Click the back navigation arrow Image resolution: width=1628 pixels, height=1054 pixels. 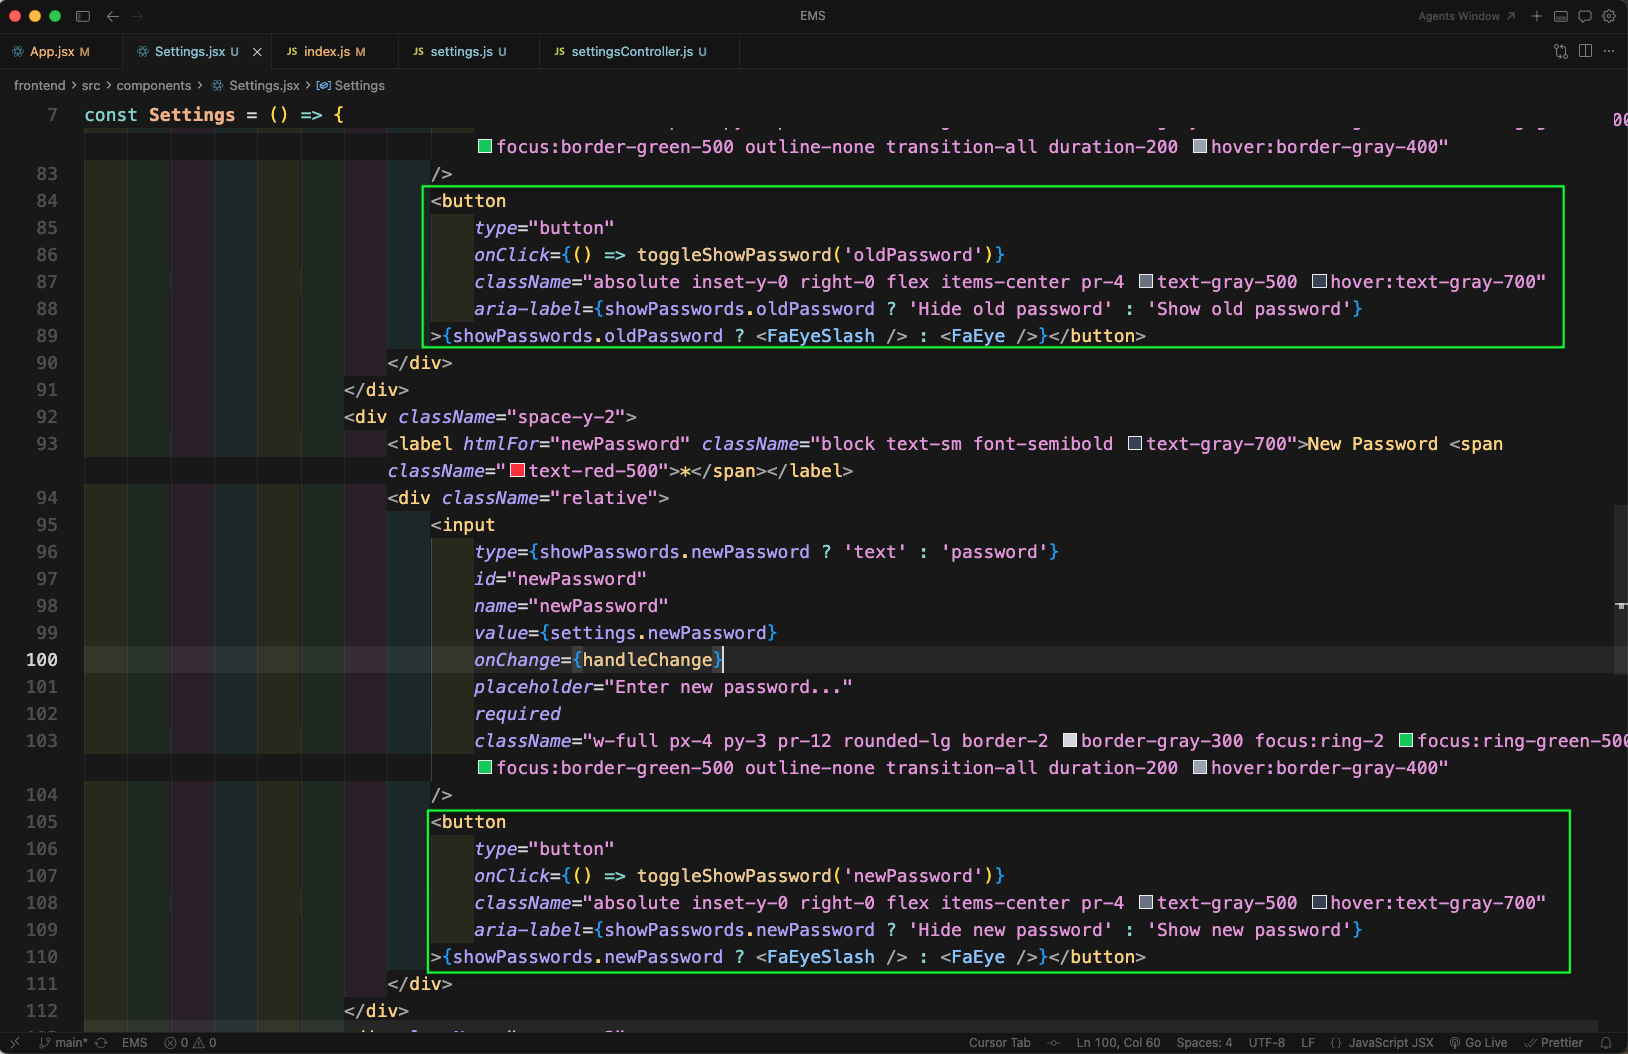(x=113, y=16)
